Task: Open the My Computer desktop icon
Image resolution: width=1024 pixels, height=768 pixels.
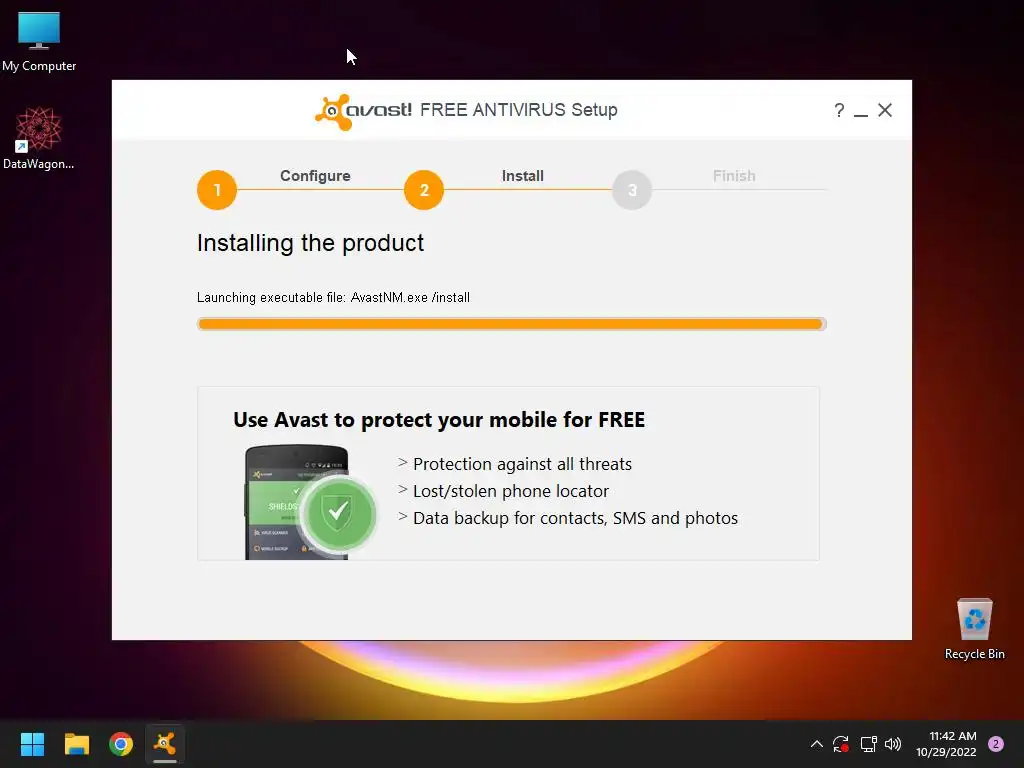Action: pos(39,42)
